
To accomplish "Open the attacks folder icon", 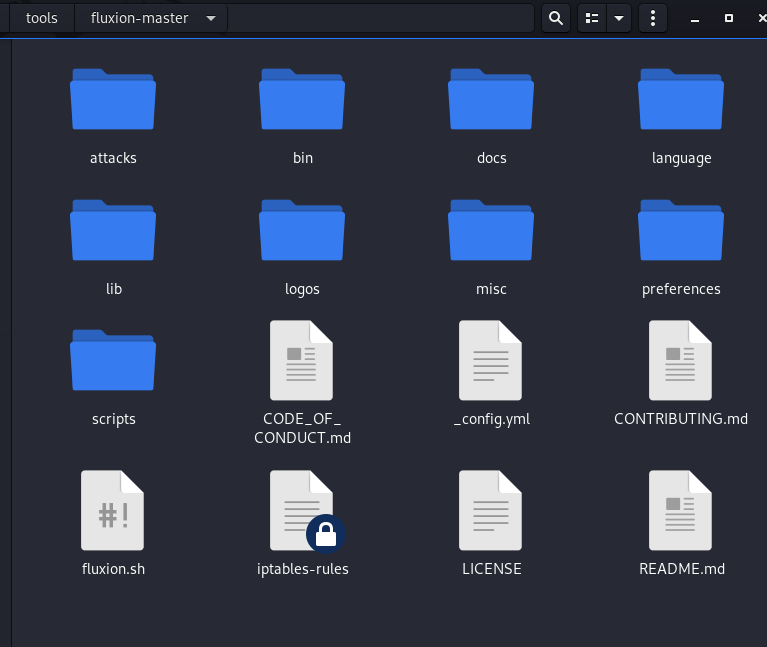I will coord(113,99).
